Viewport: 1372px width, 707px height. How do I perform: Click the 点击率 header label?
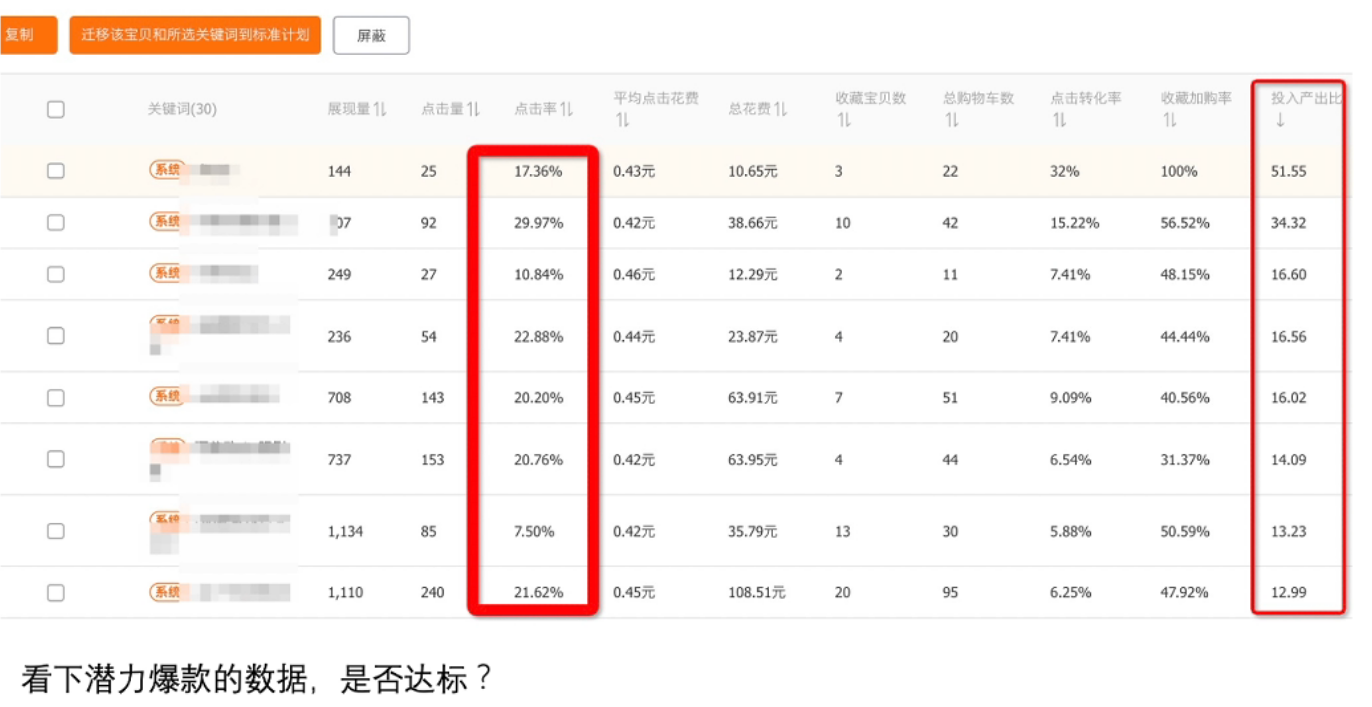coord(535,109)
